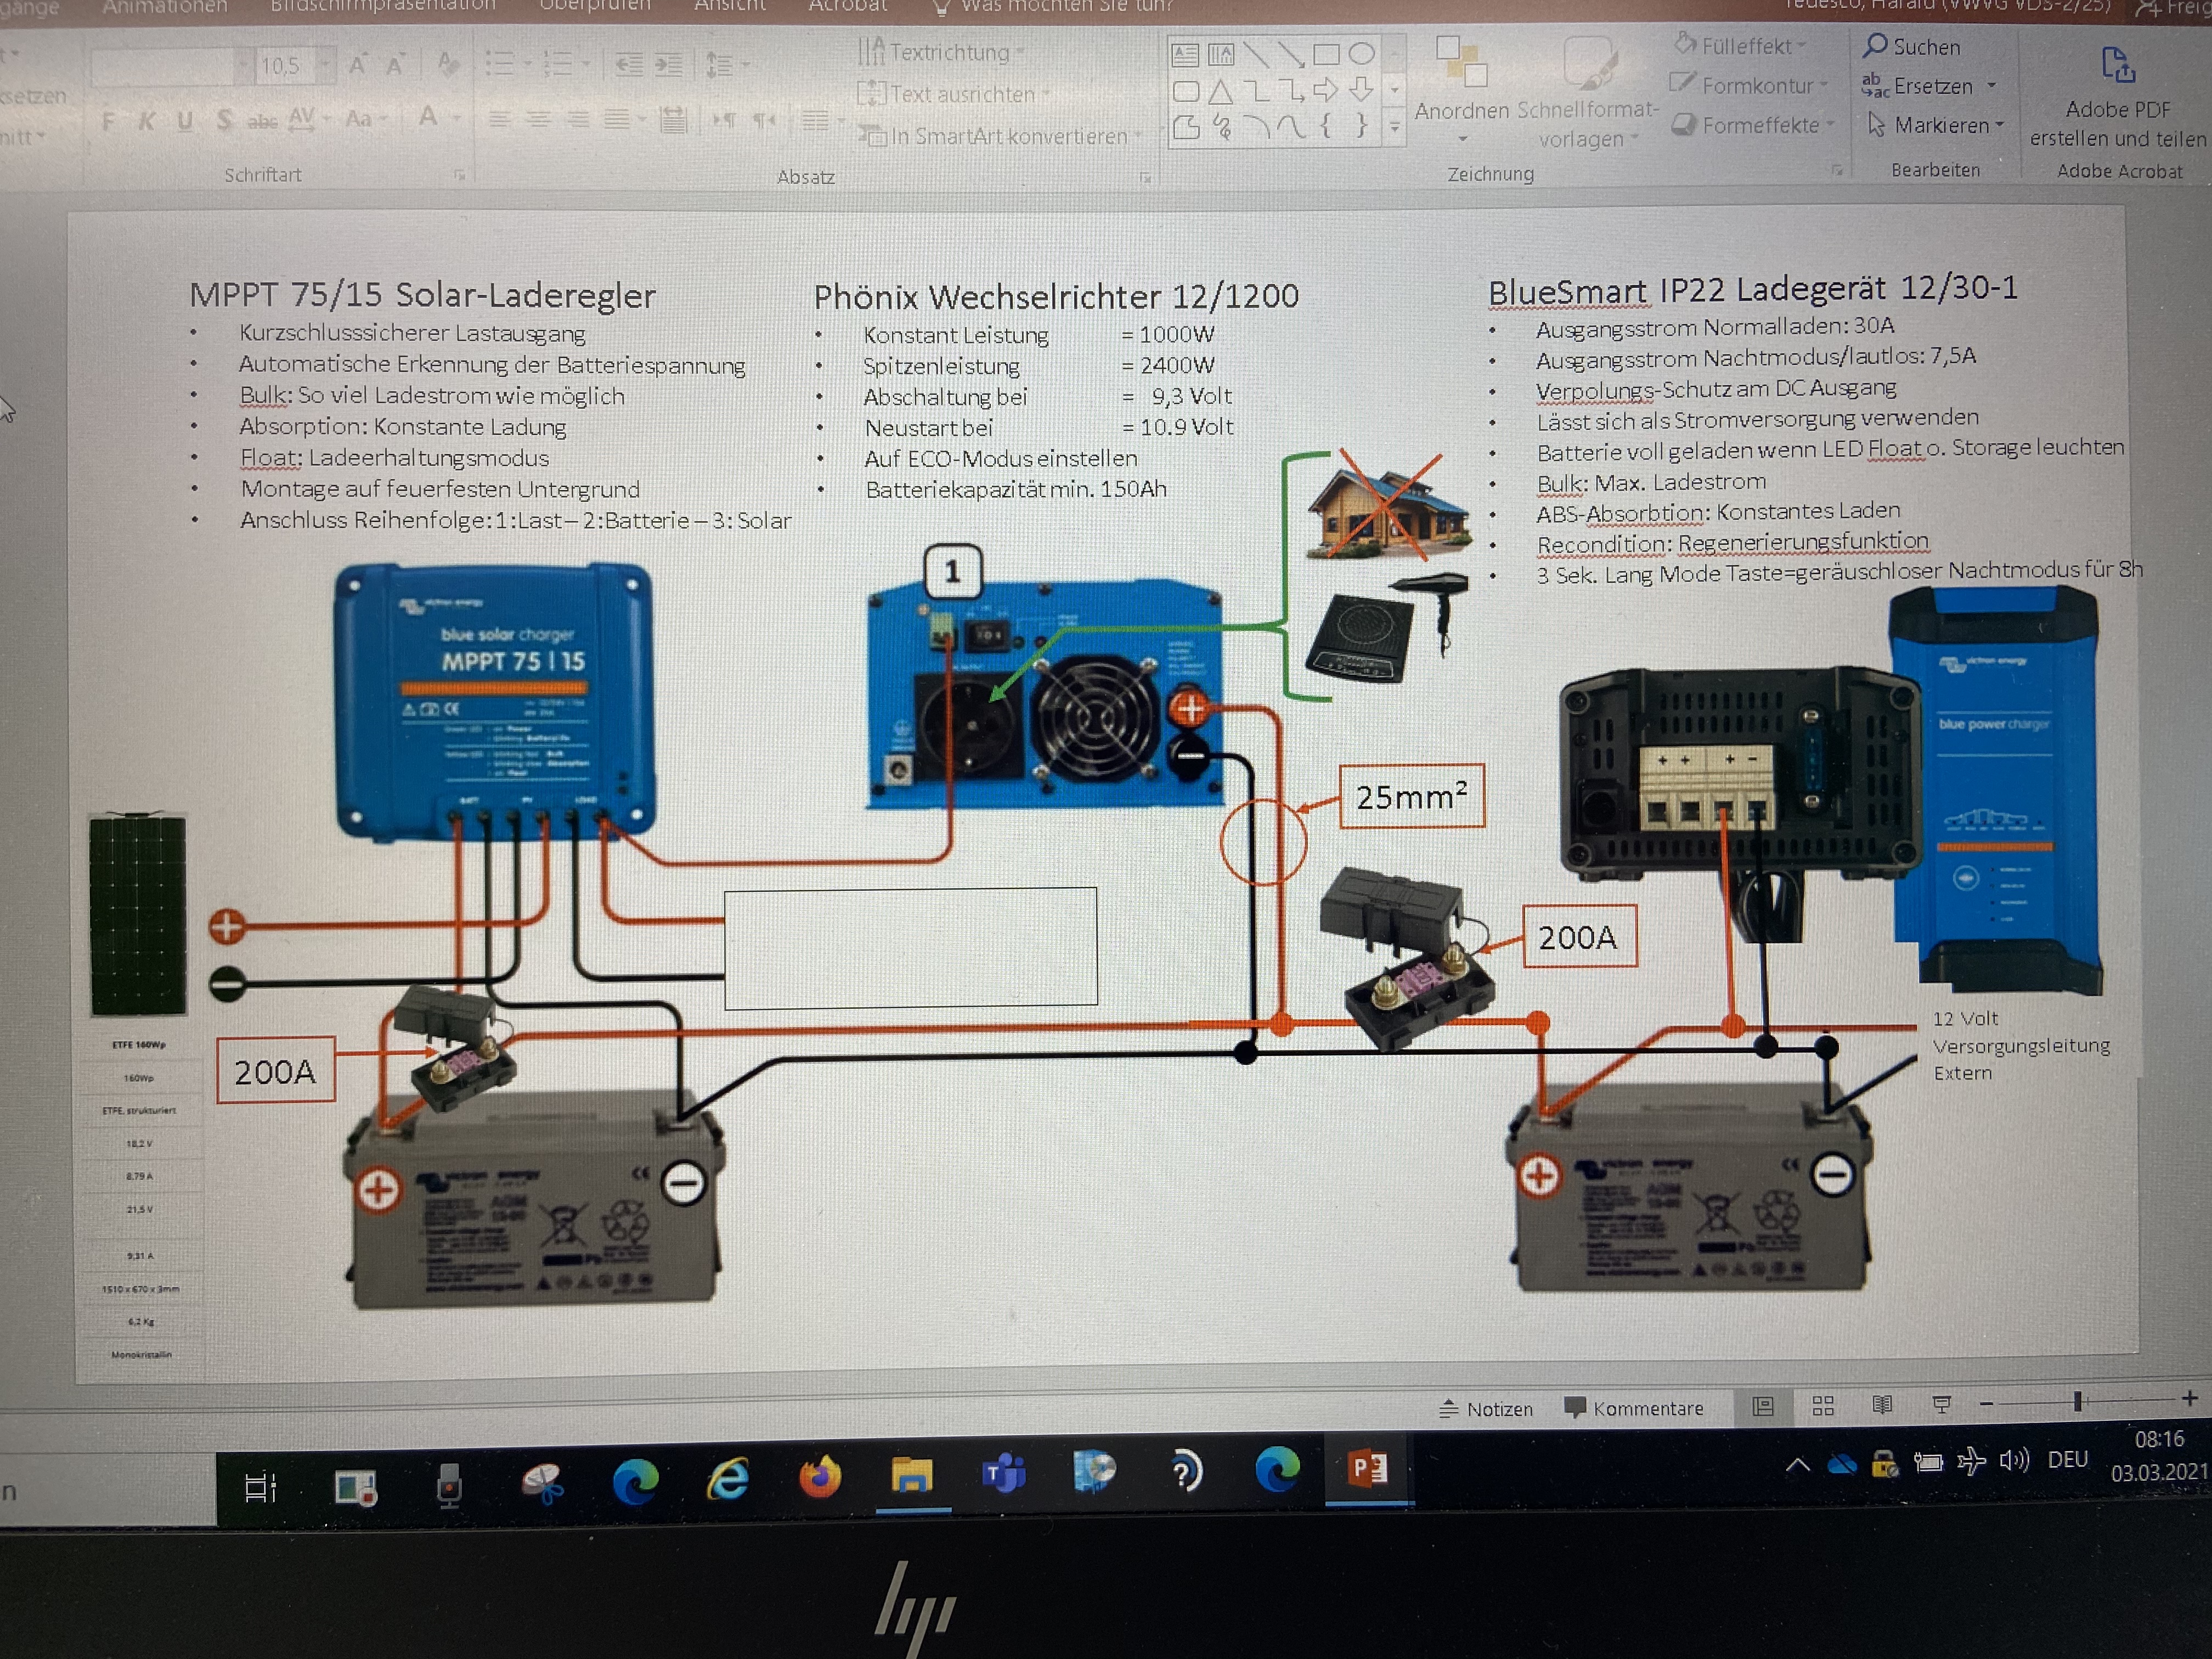The width and height of the screenshot is (2212, 1659).
Task: Select the triangle shape
Action: 1220,92
